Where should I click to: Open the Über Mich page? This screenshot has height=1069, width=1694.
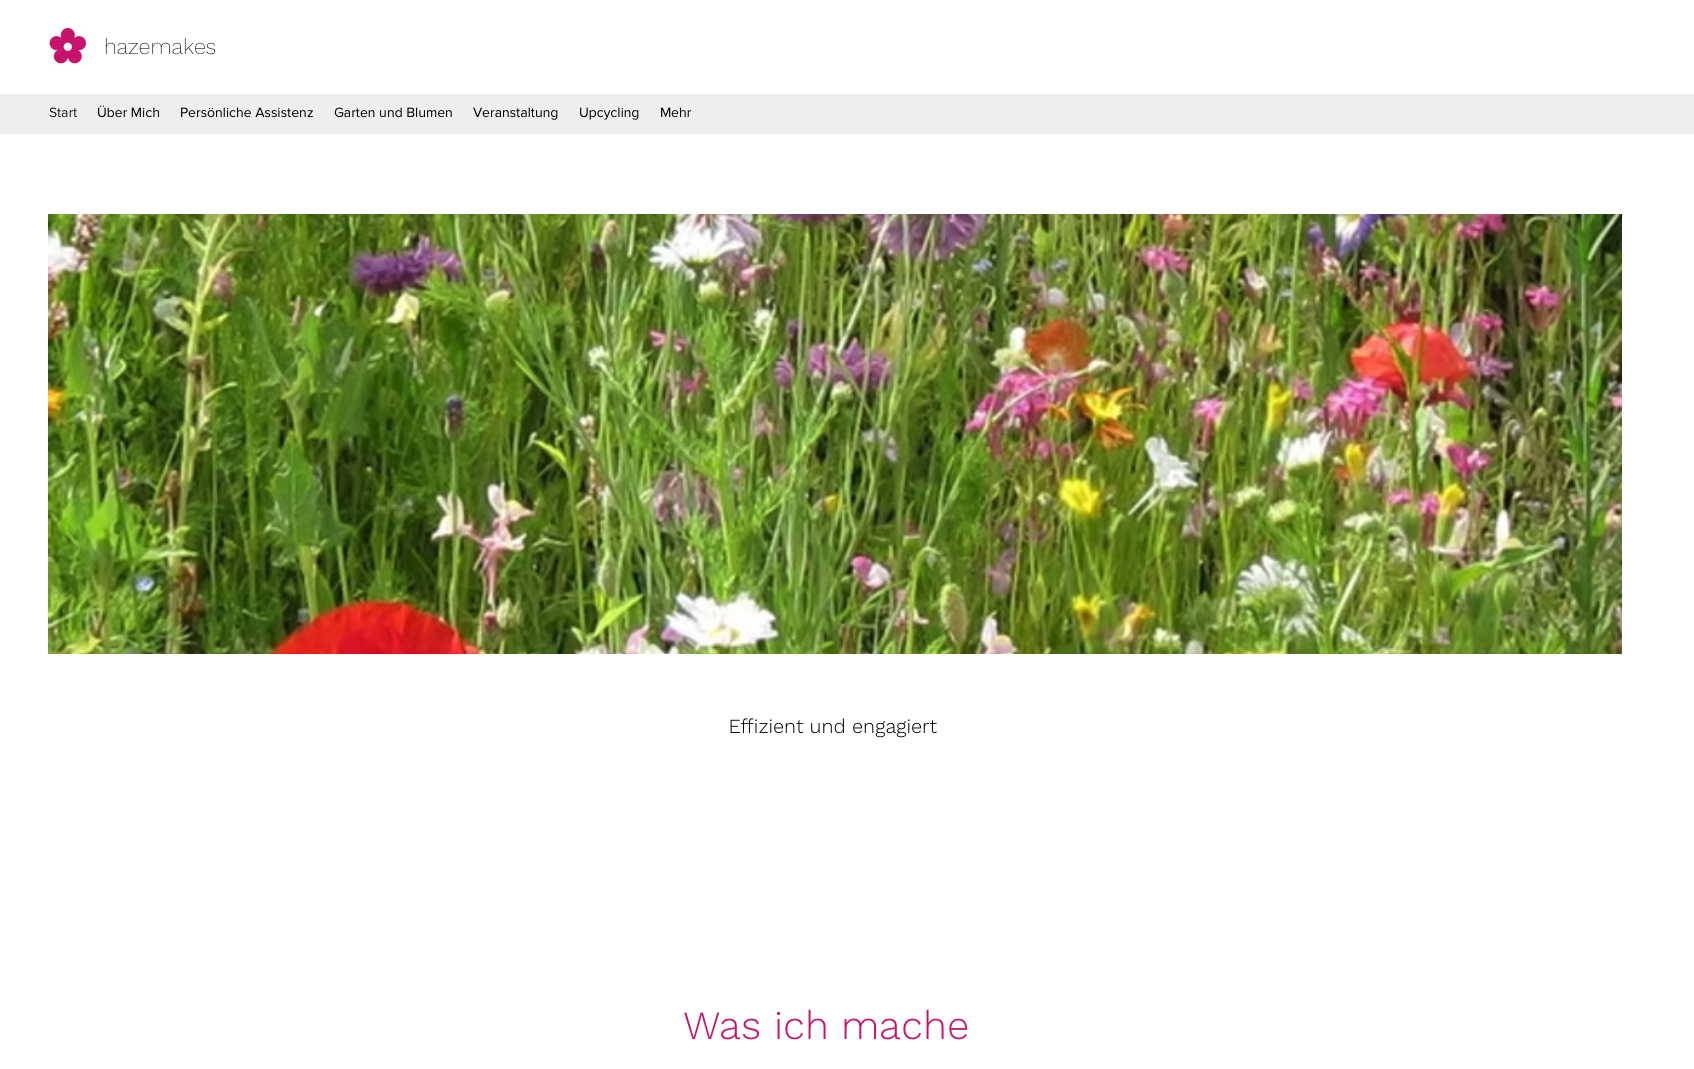coord(128,113)
